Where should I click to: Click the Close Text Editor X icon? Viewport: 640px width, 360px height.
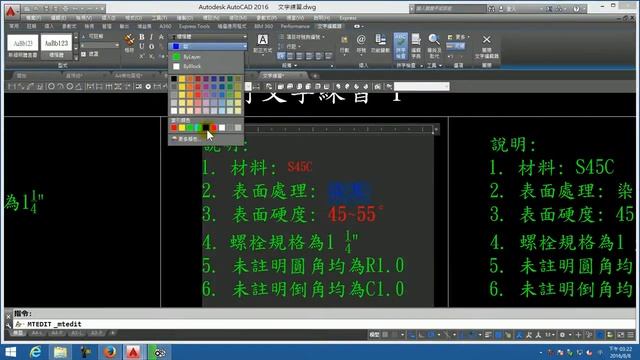click(487, 40)
